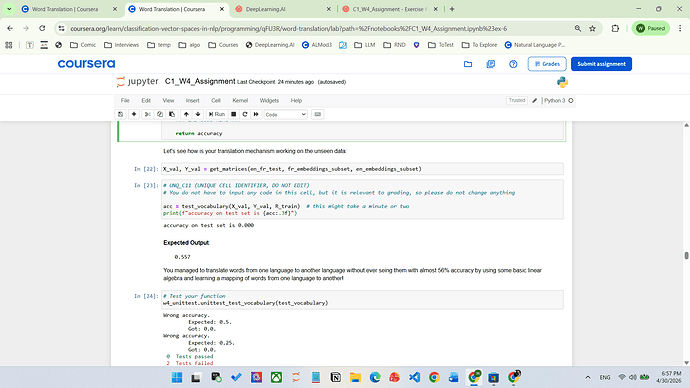
Task: Copy the selected cells
Action: click(x=160, y=114)
